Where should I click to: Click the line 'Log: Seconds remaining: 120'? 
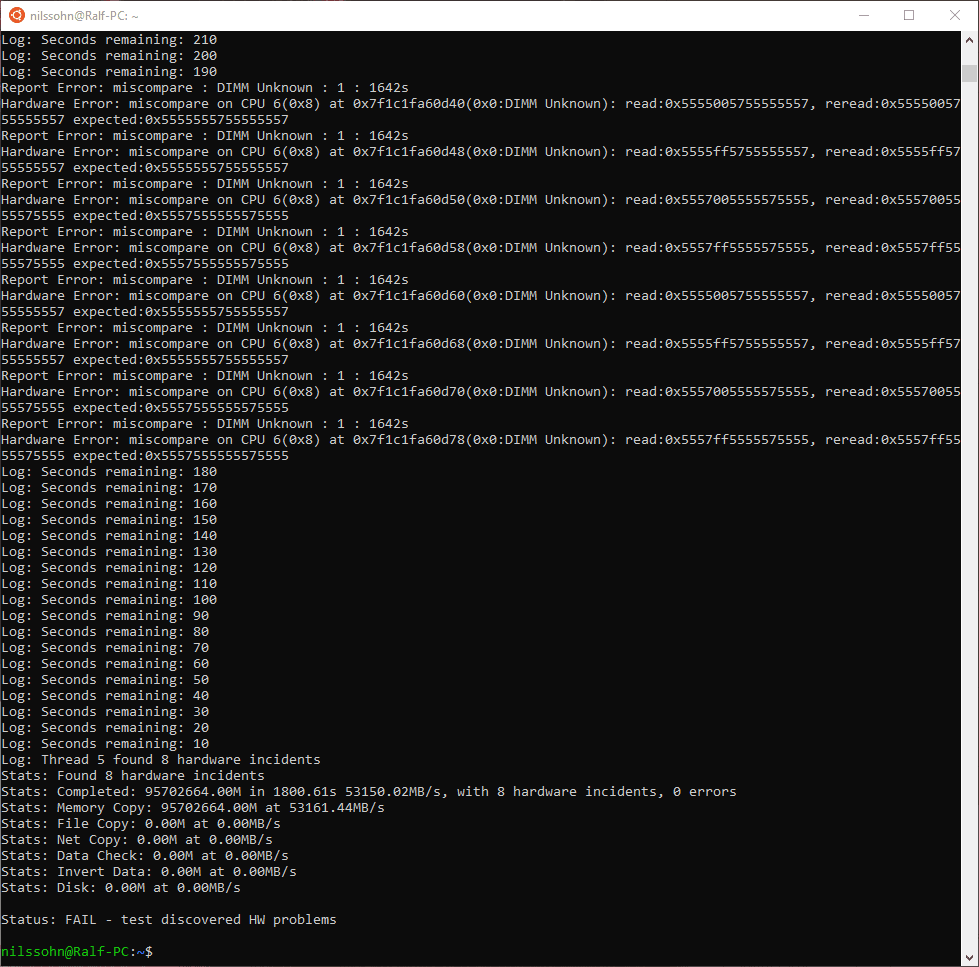click(109, 568)
